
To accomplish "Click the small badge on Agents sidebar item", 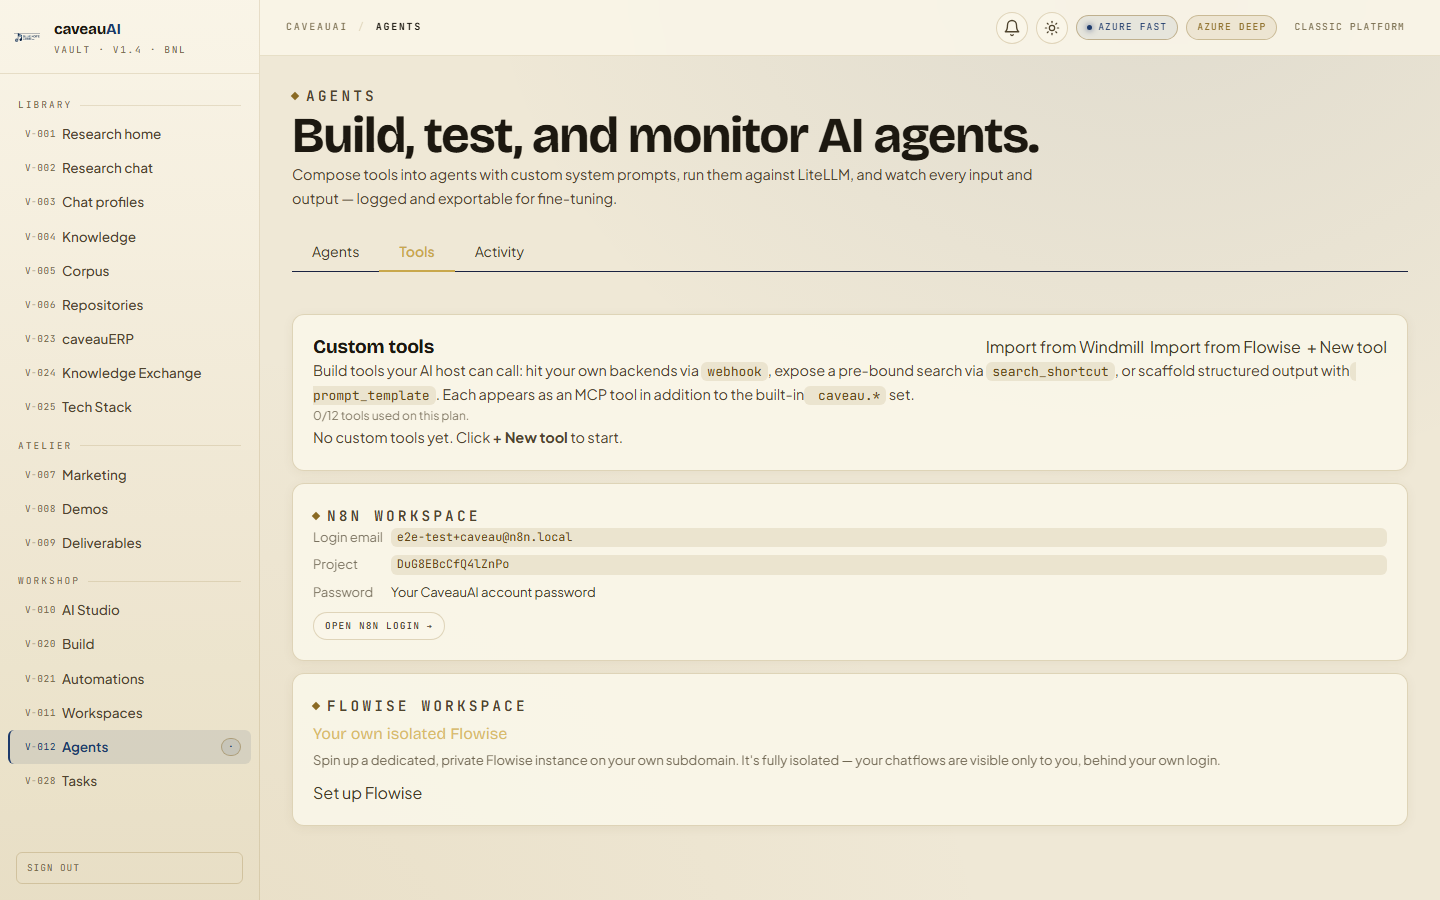I will [231, 747].
